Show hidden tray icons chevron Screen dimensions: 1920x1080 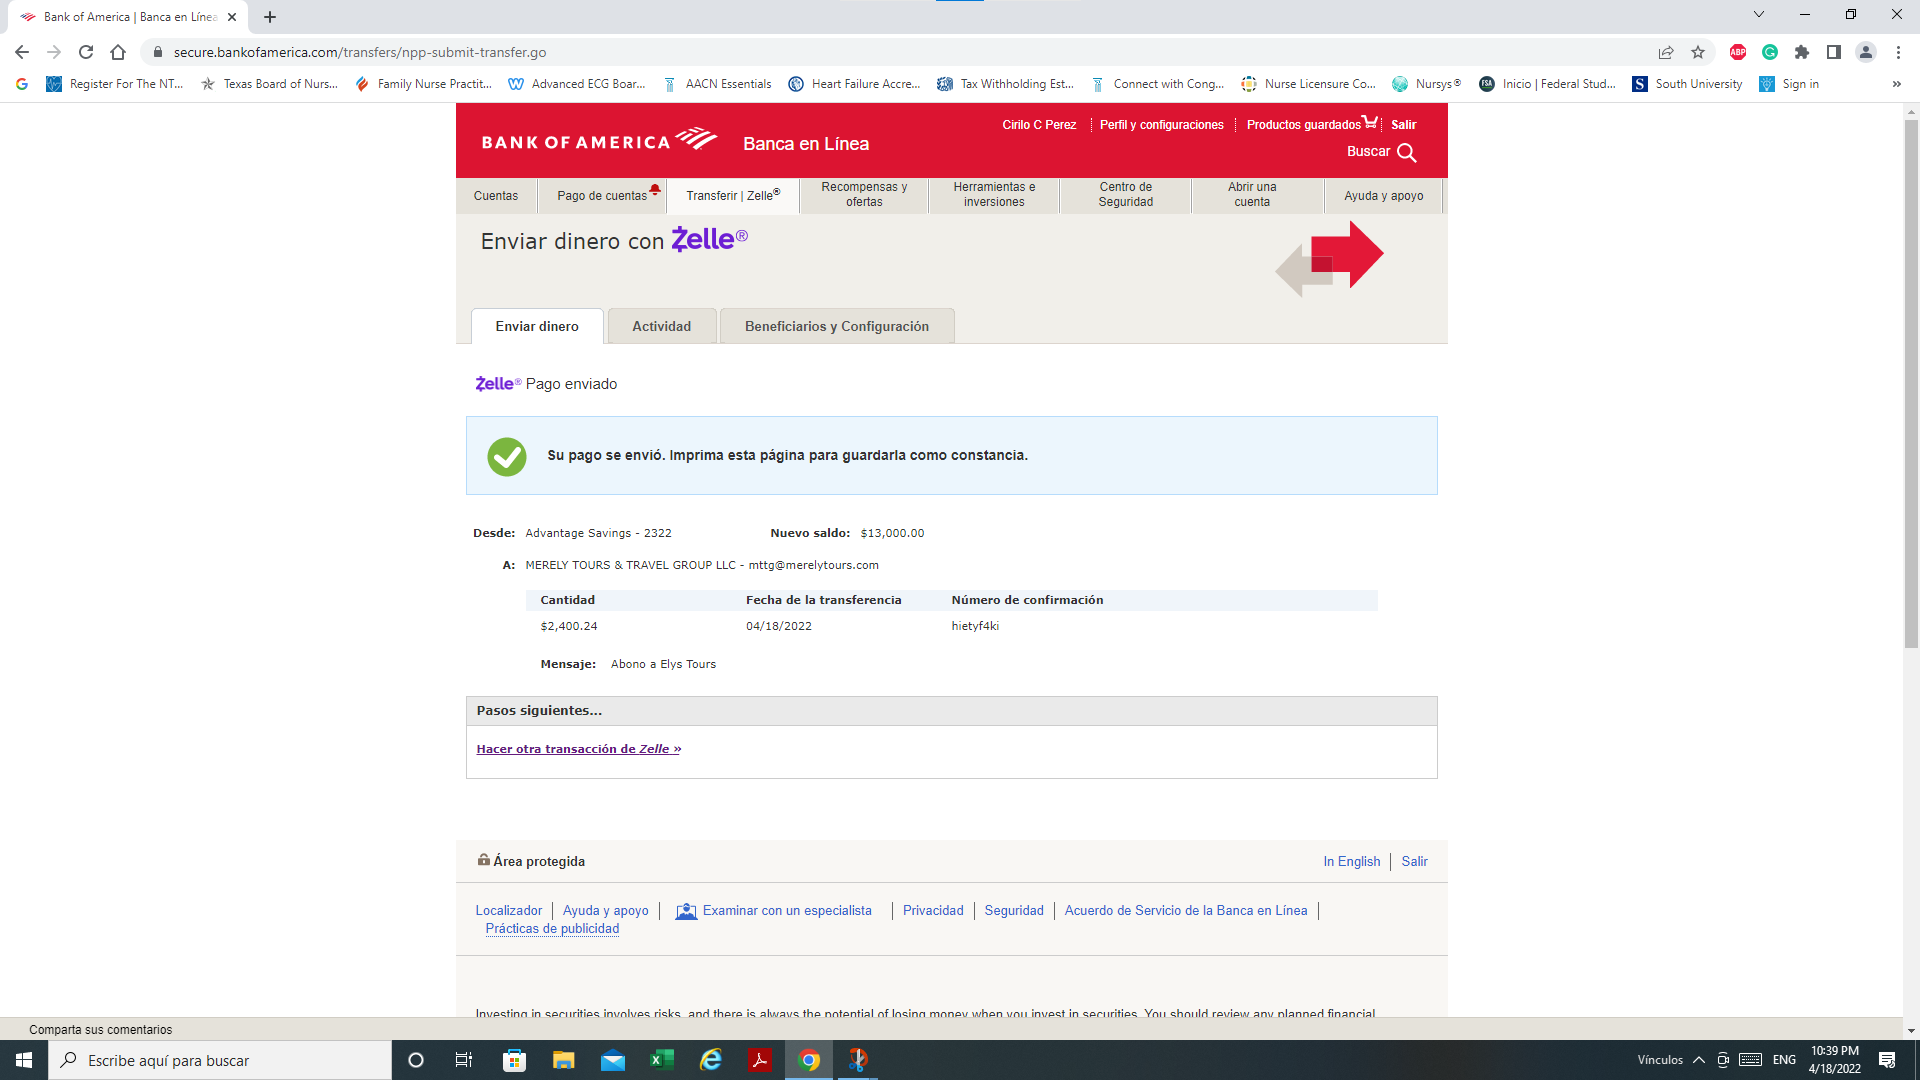pos(1699,1060)
